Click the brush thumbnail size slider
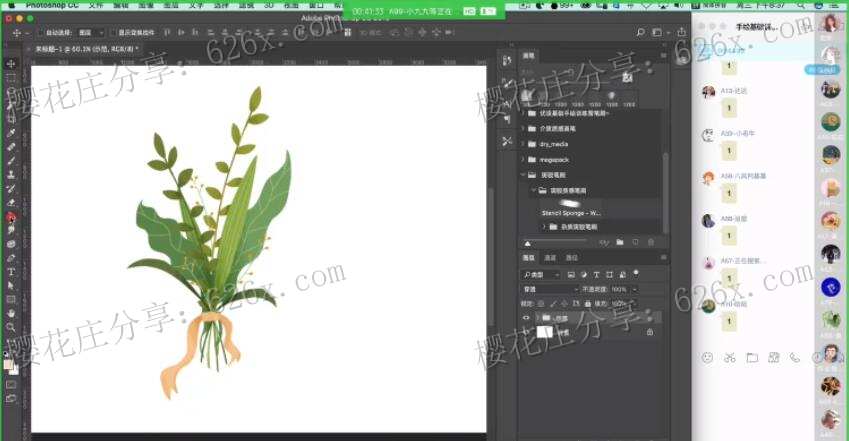 click(558, 242)
